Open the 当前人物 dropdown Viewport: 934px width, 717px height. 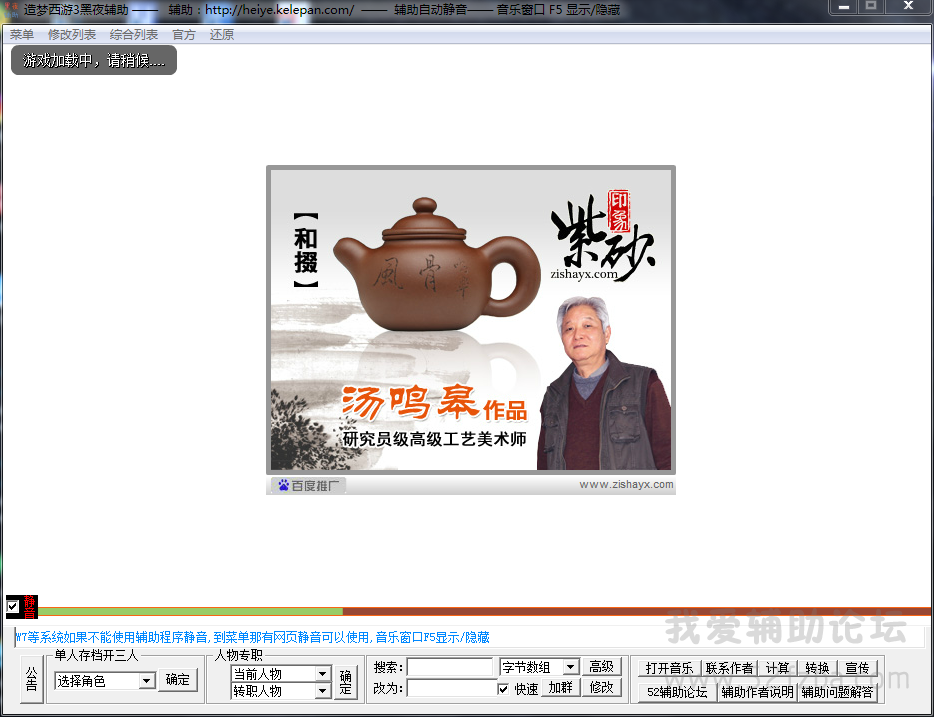pos(322,675)
